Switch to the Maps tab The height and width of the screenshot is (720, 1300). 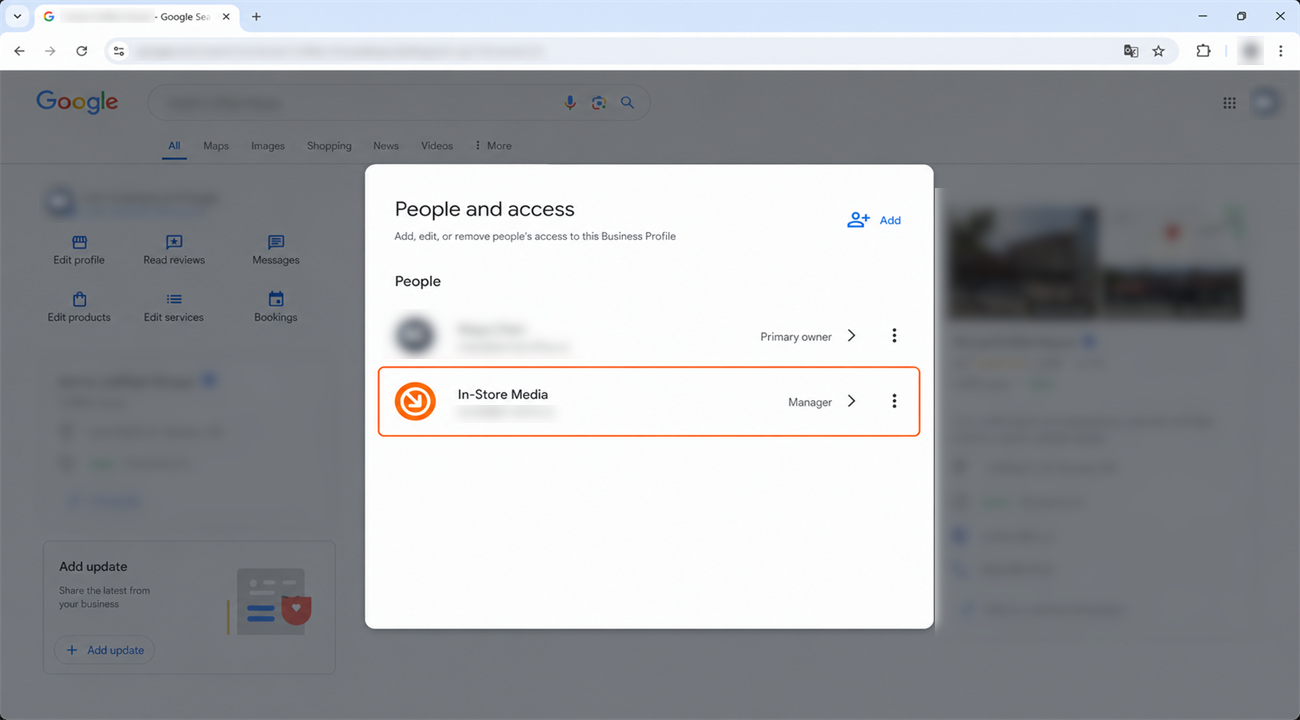click(x=216, y=146)
